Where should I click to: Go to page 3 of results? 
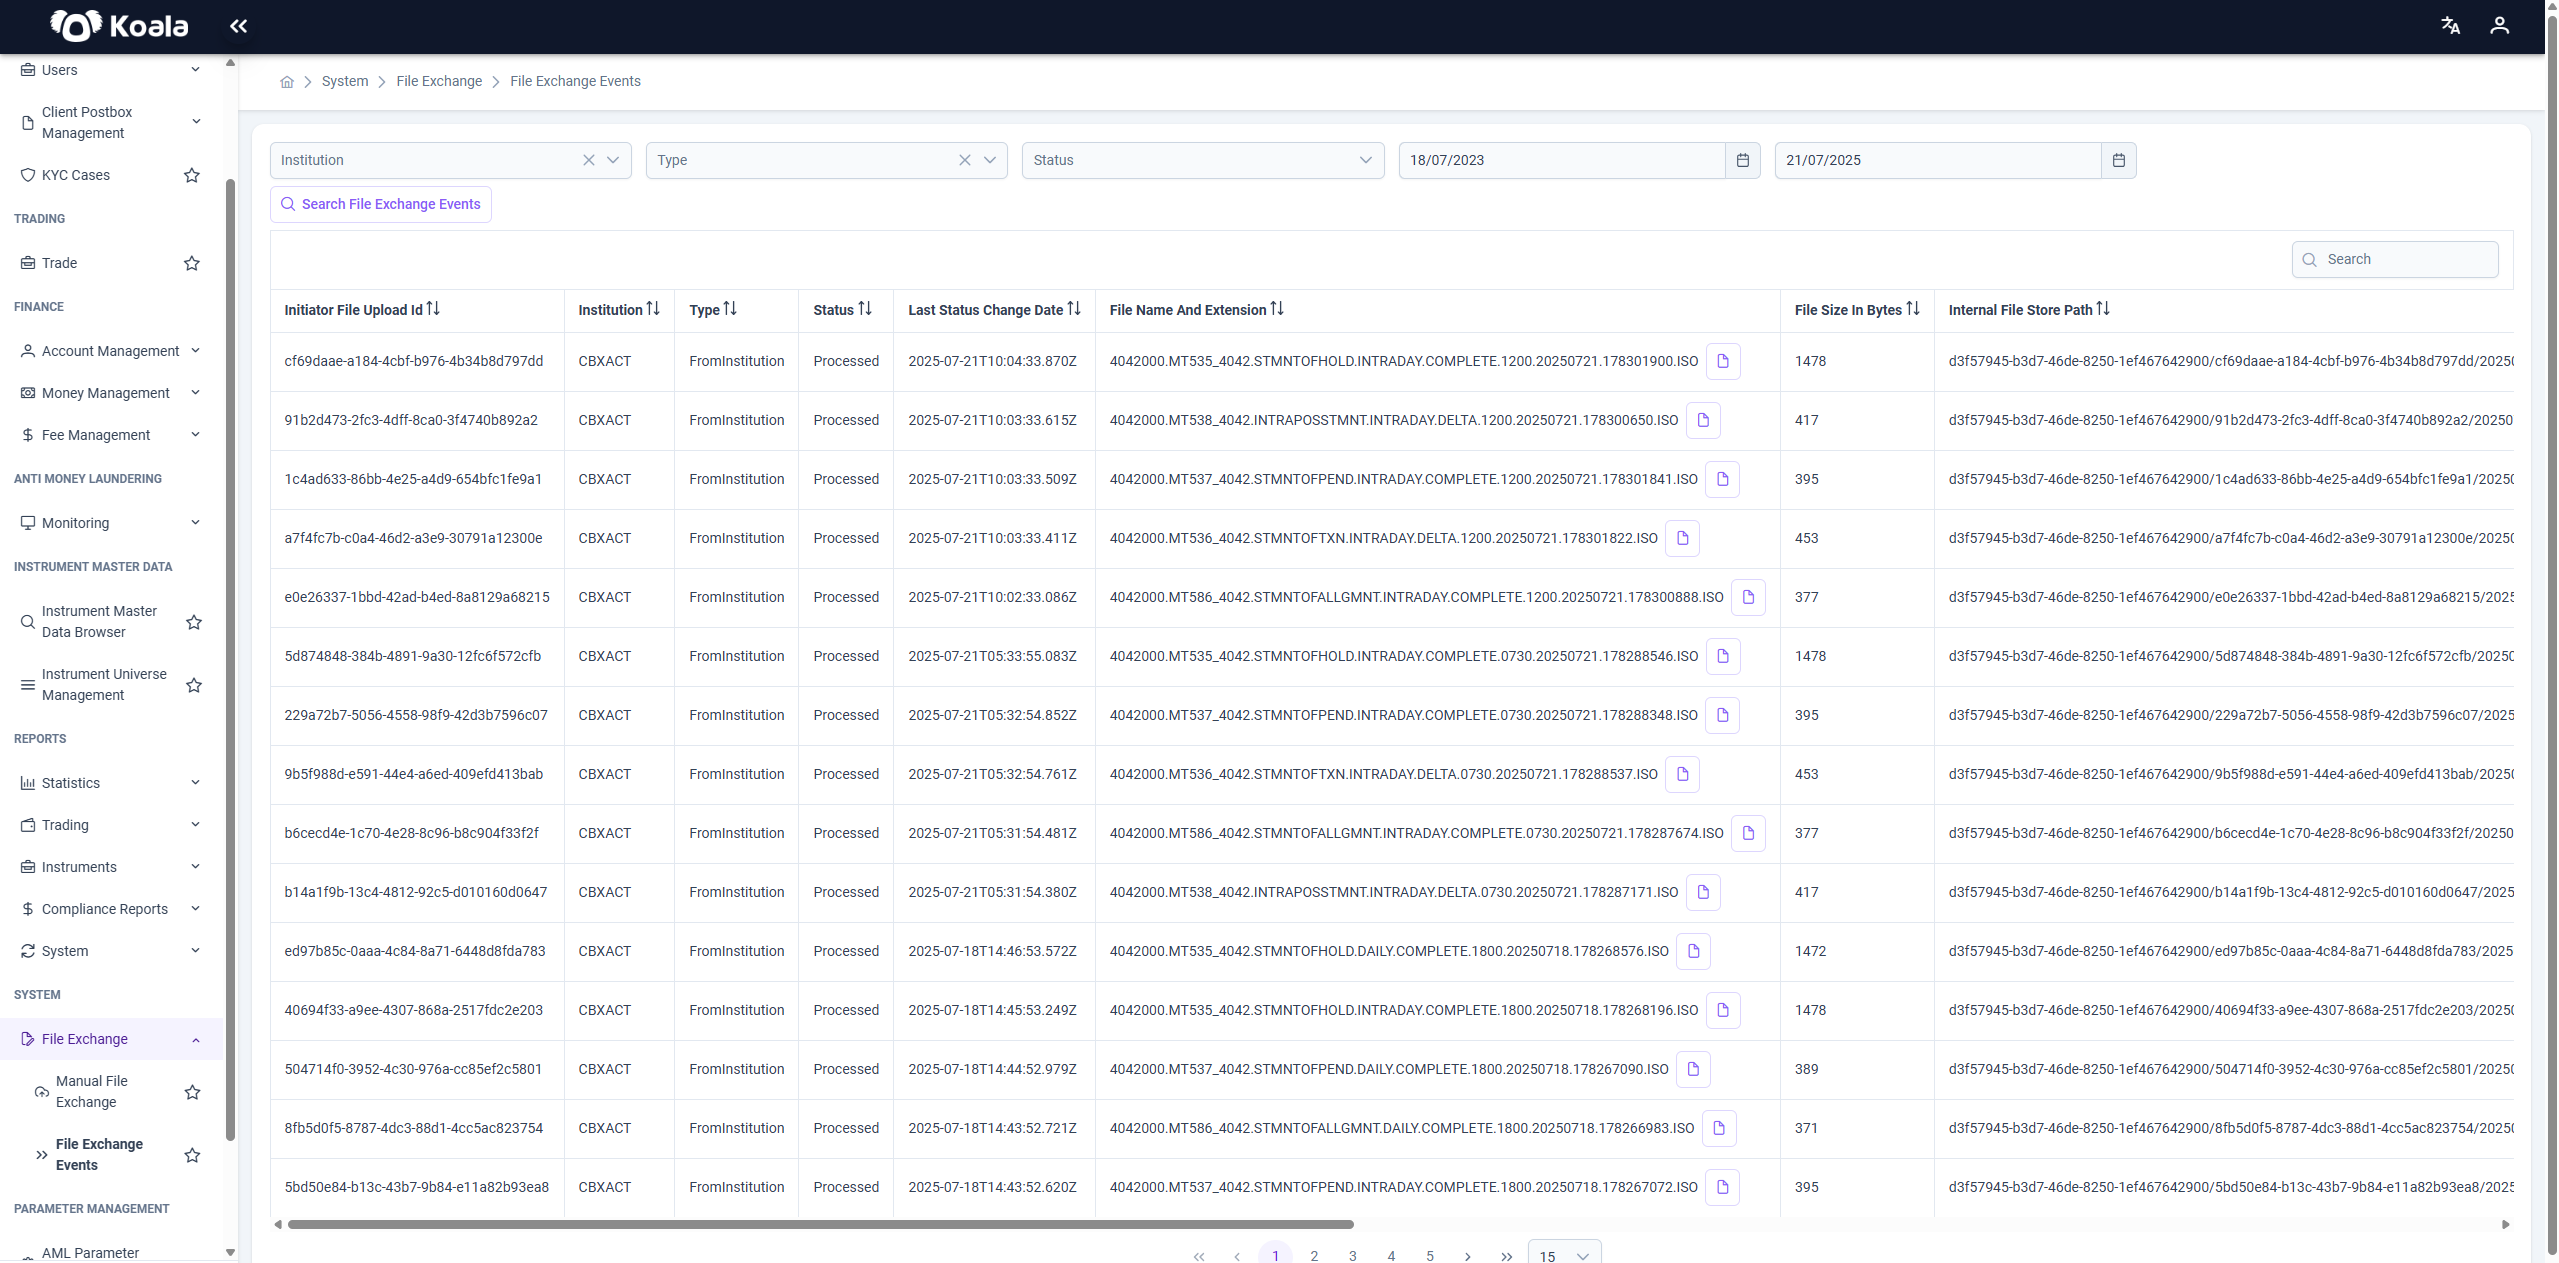pos(1352,1256)
